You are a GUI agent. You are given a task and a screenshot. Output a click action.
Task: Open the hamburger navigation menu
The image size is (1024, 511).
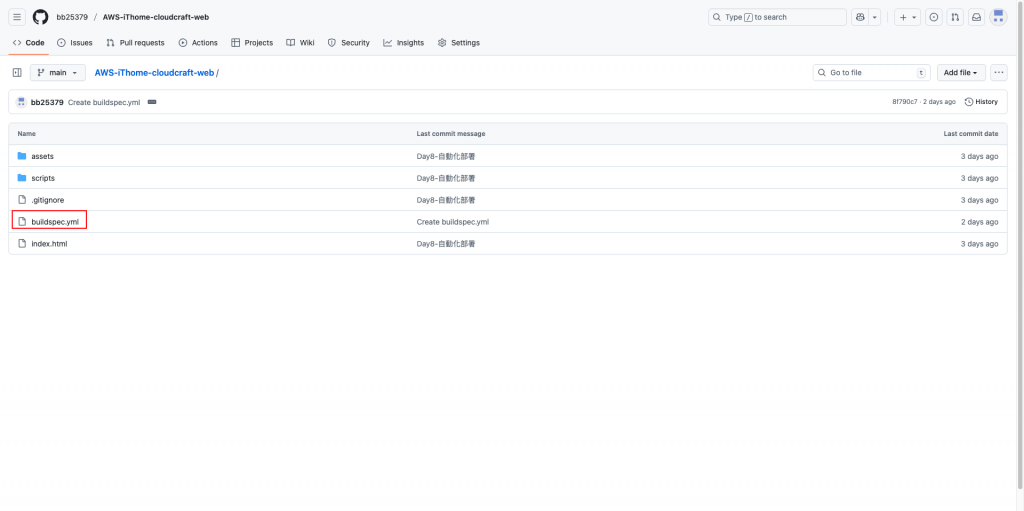[17, 17]
